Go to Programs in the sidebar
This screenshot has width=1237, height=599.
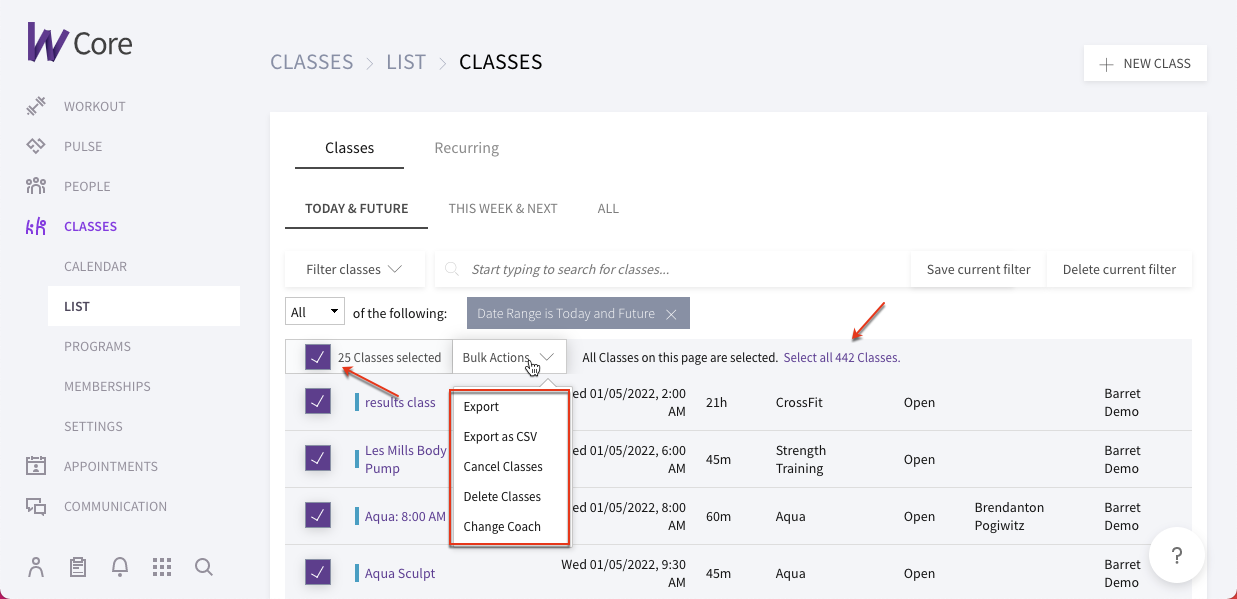tap(97, 346)
